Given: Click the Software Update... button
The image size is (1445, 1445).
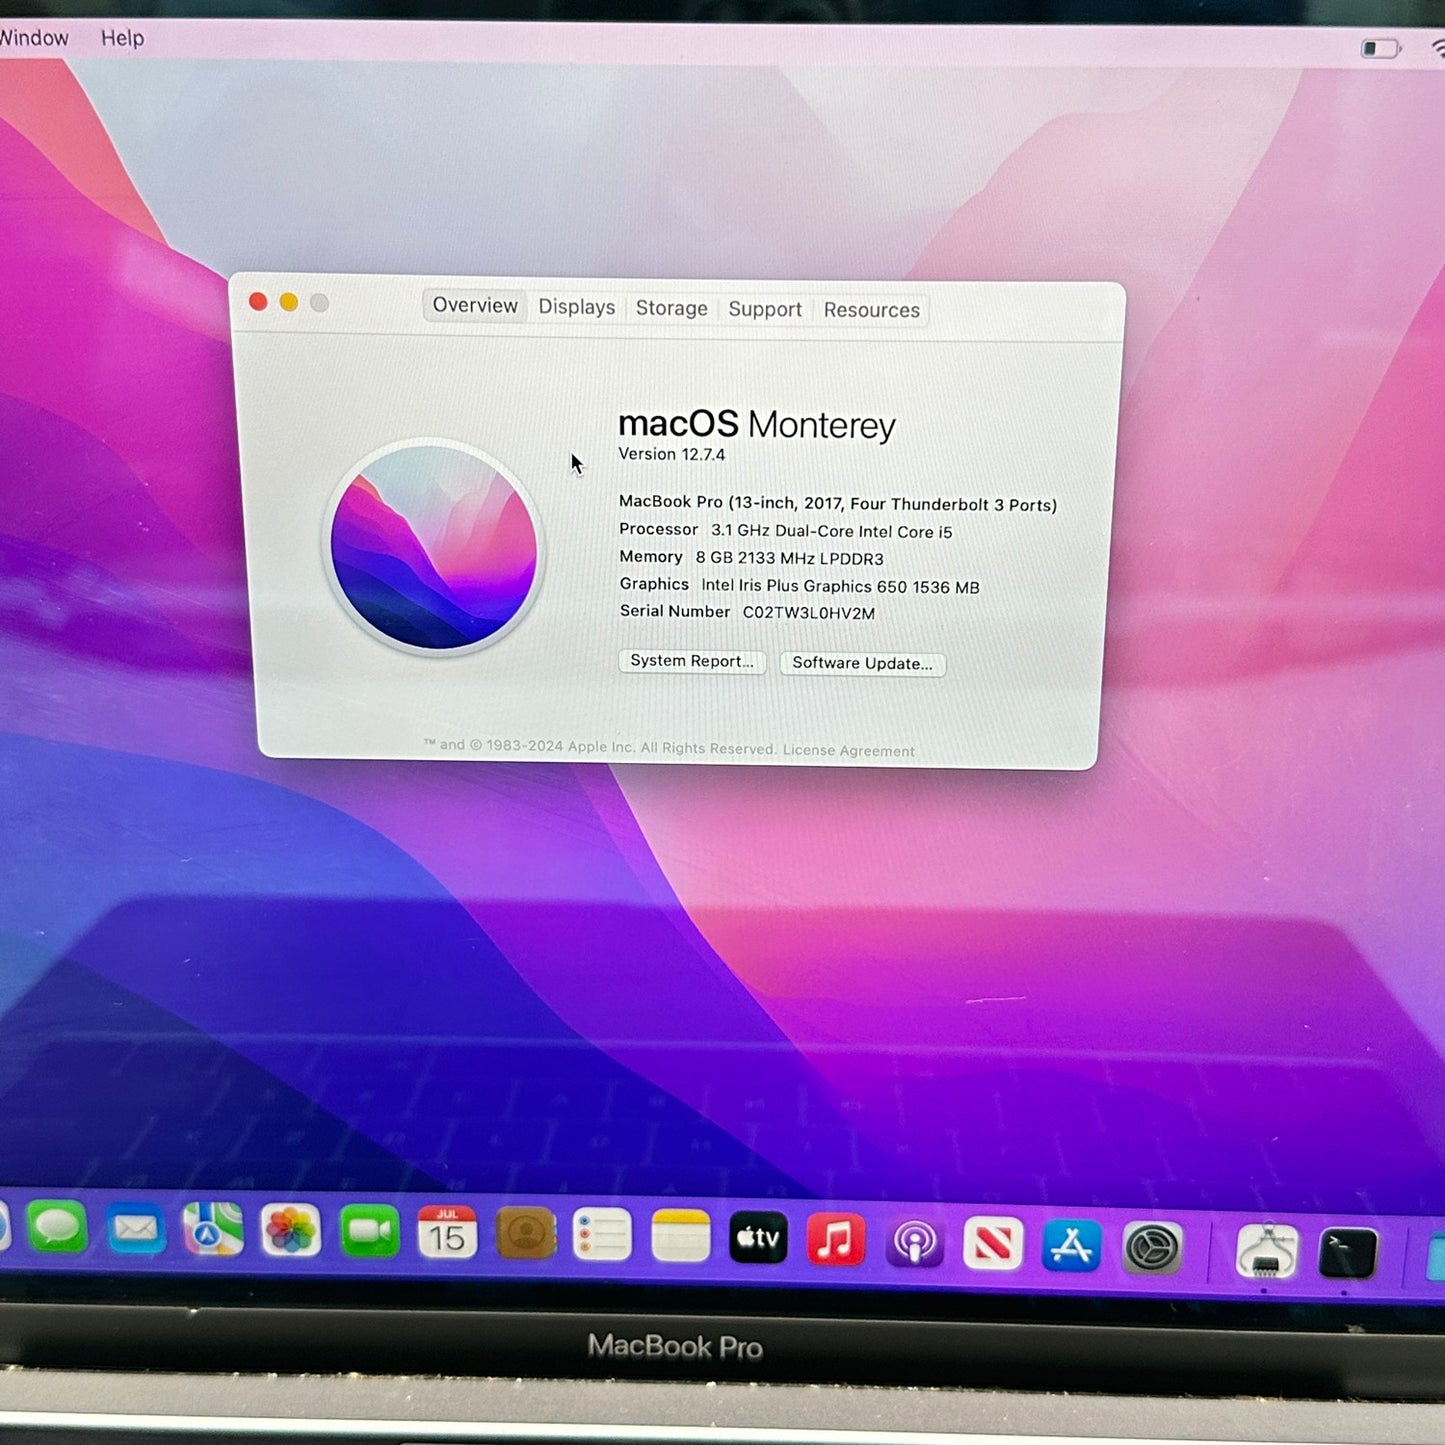Looking at the screenshot, I should (862, 663).
